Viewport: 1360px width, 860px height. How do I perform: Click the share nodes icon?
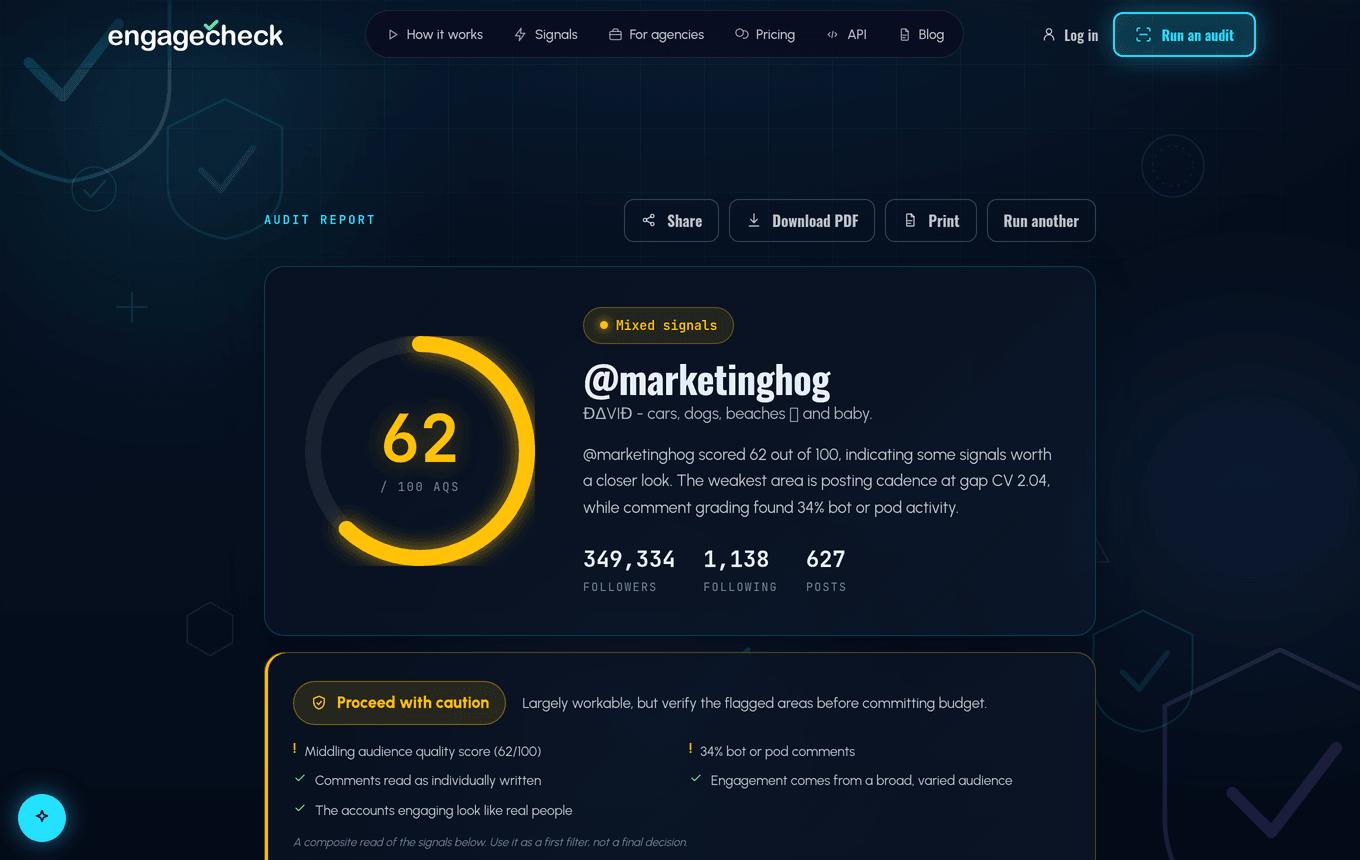649,221
